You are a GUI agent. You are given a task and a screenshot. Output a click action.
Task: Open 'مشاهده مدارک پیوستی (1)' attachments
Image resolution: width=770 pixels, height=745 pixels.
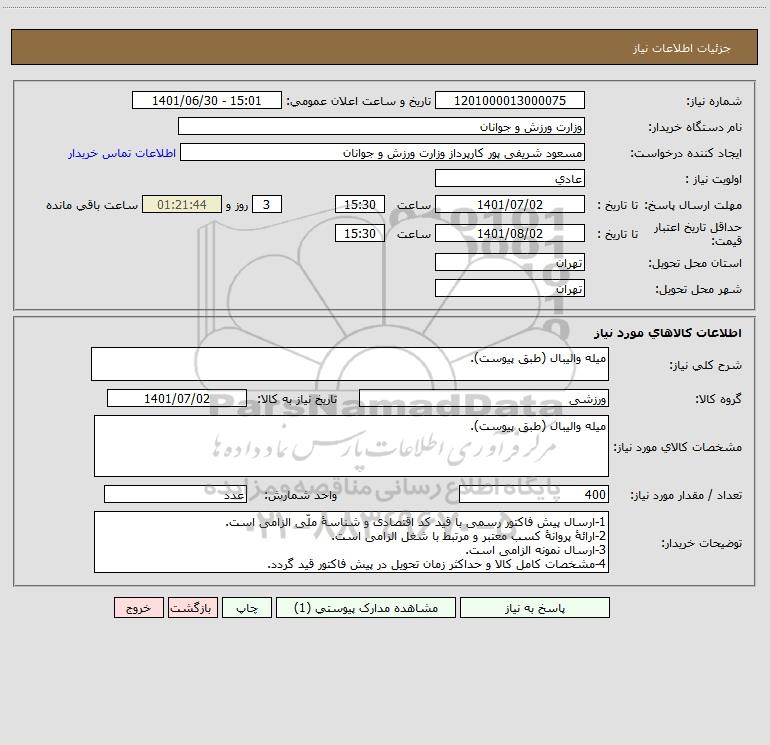366,607
